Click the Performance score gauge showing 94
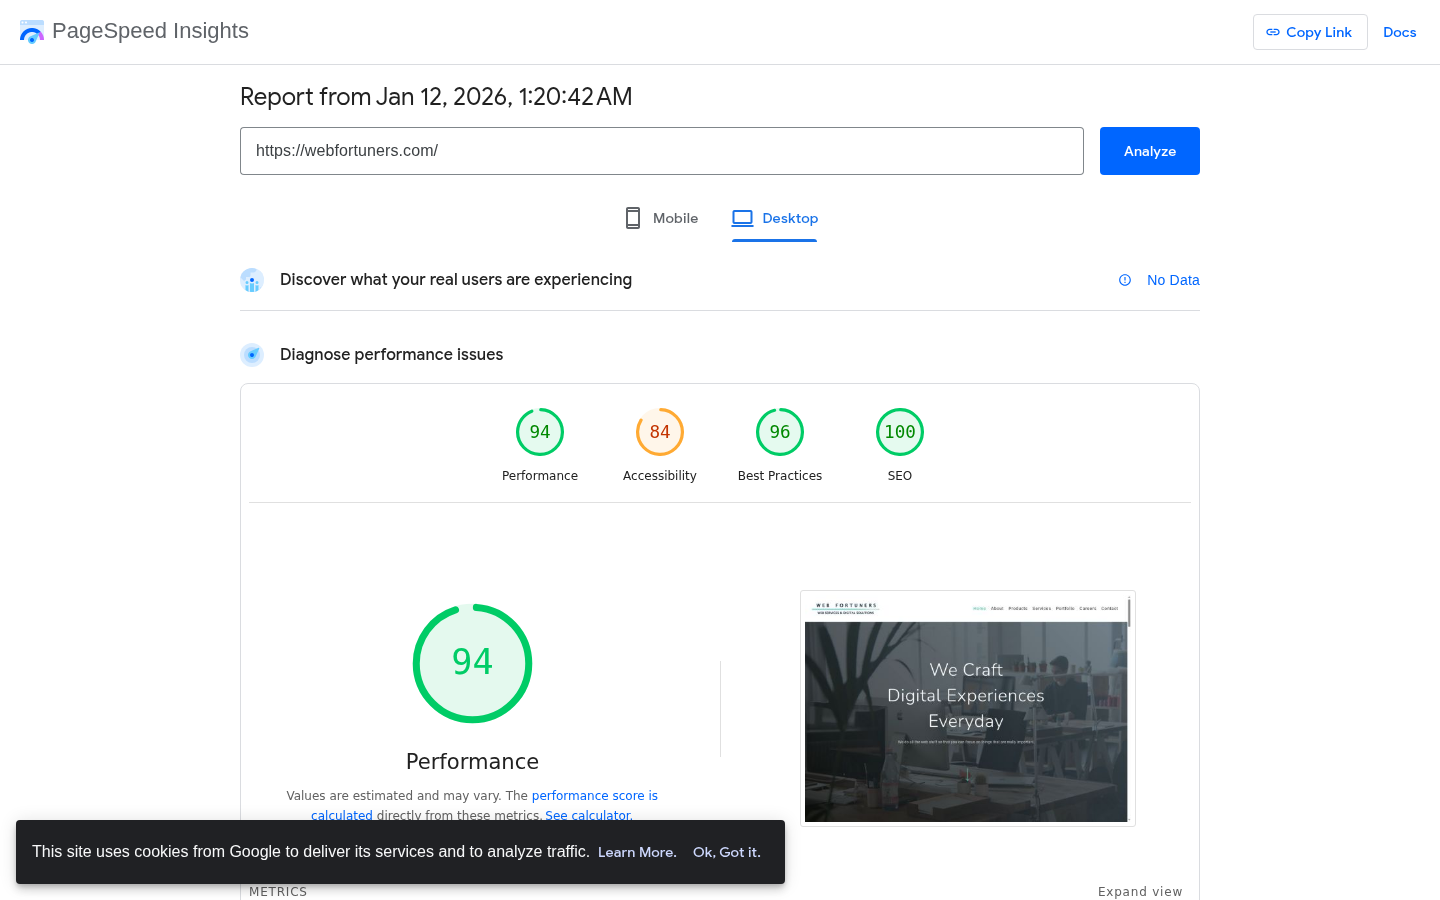 [540, 431]
